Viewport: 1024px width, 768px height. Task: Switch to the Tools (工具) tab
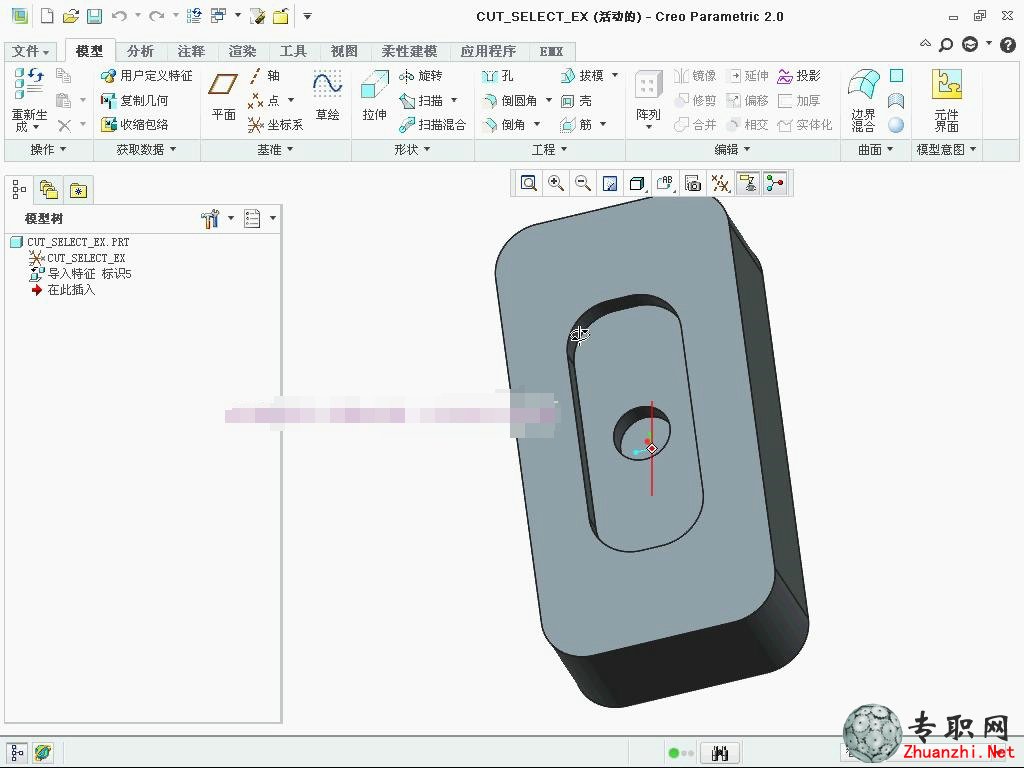pyautogui.click(x=293, y=51)
